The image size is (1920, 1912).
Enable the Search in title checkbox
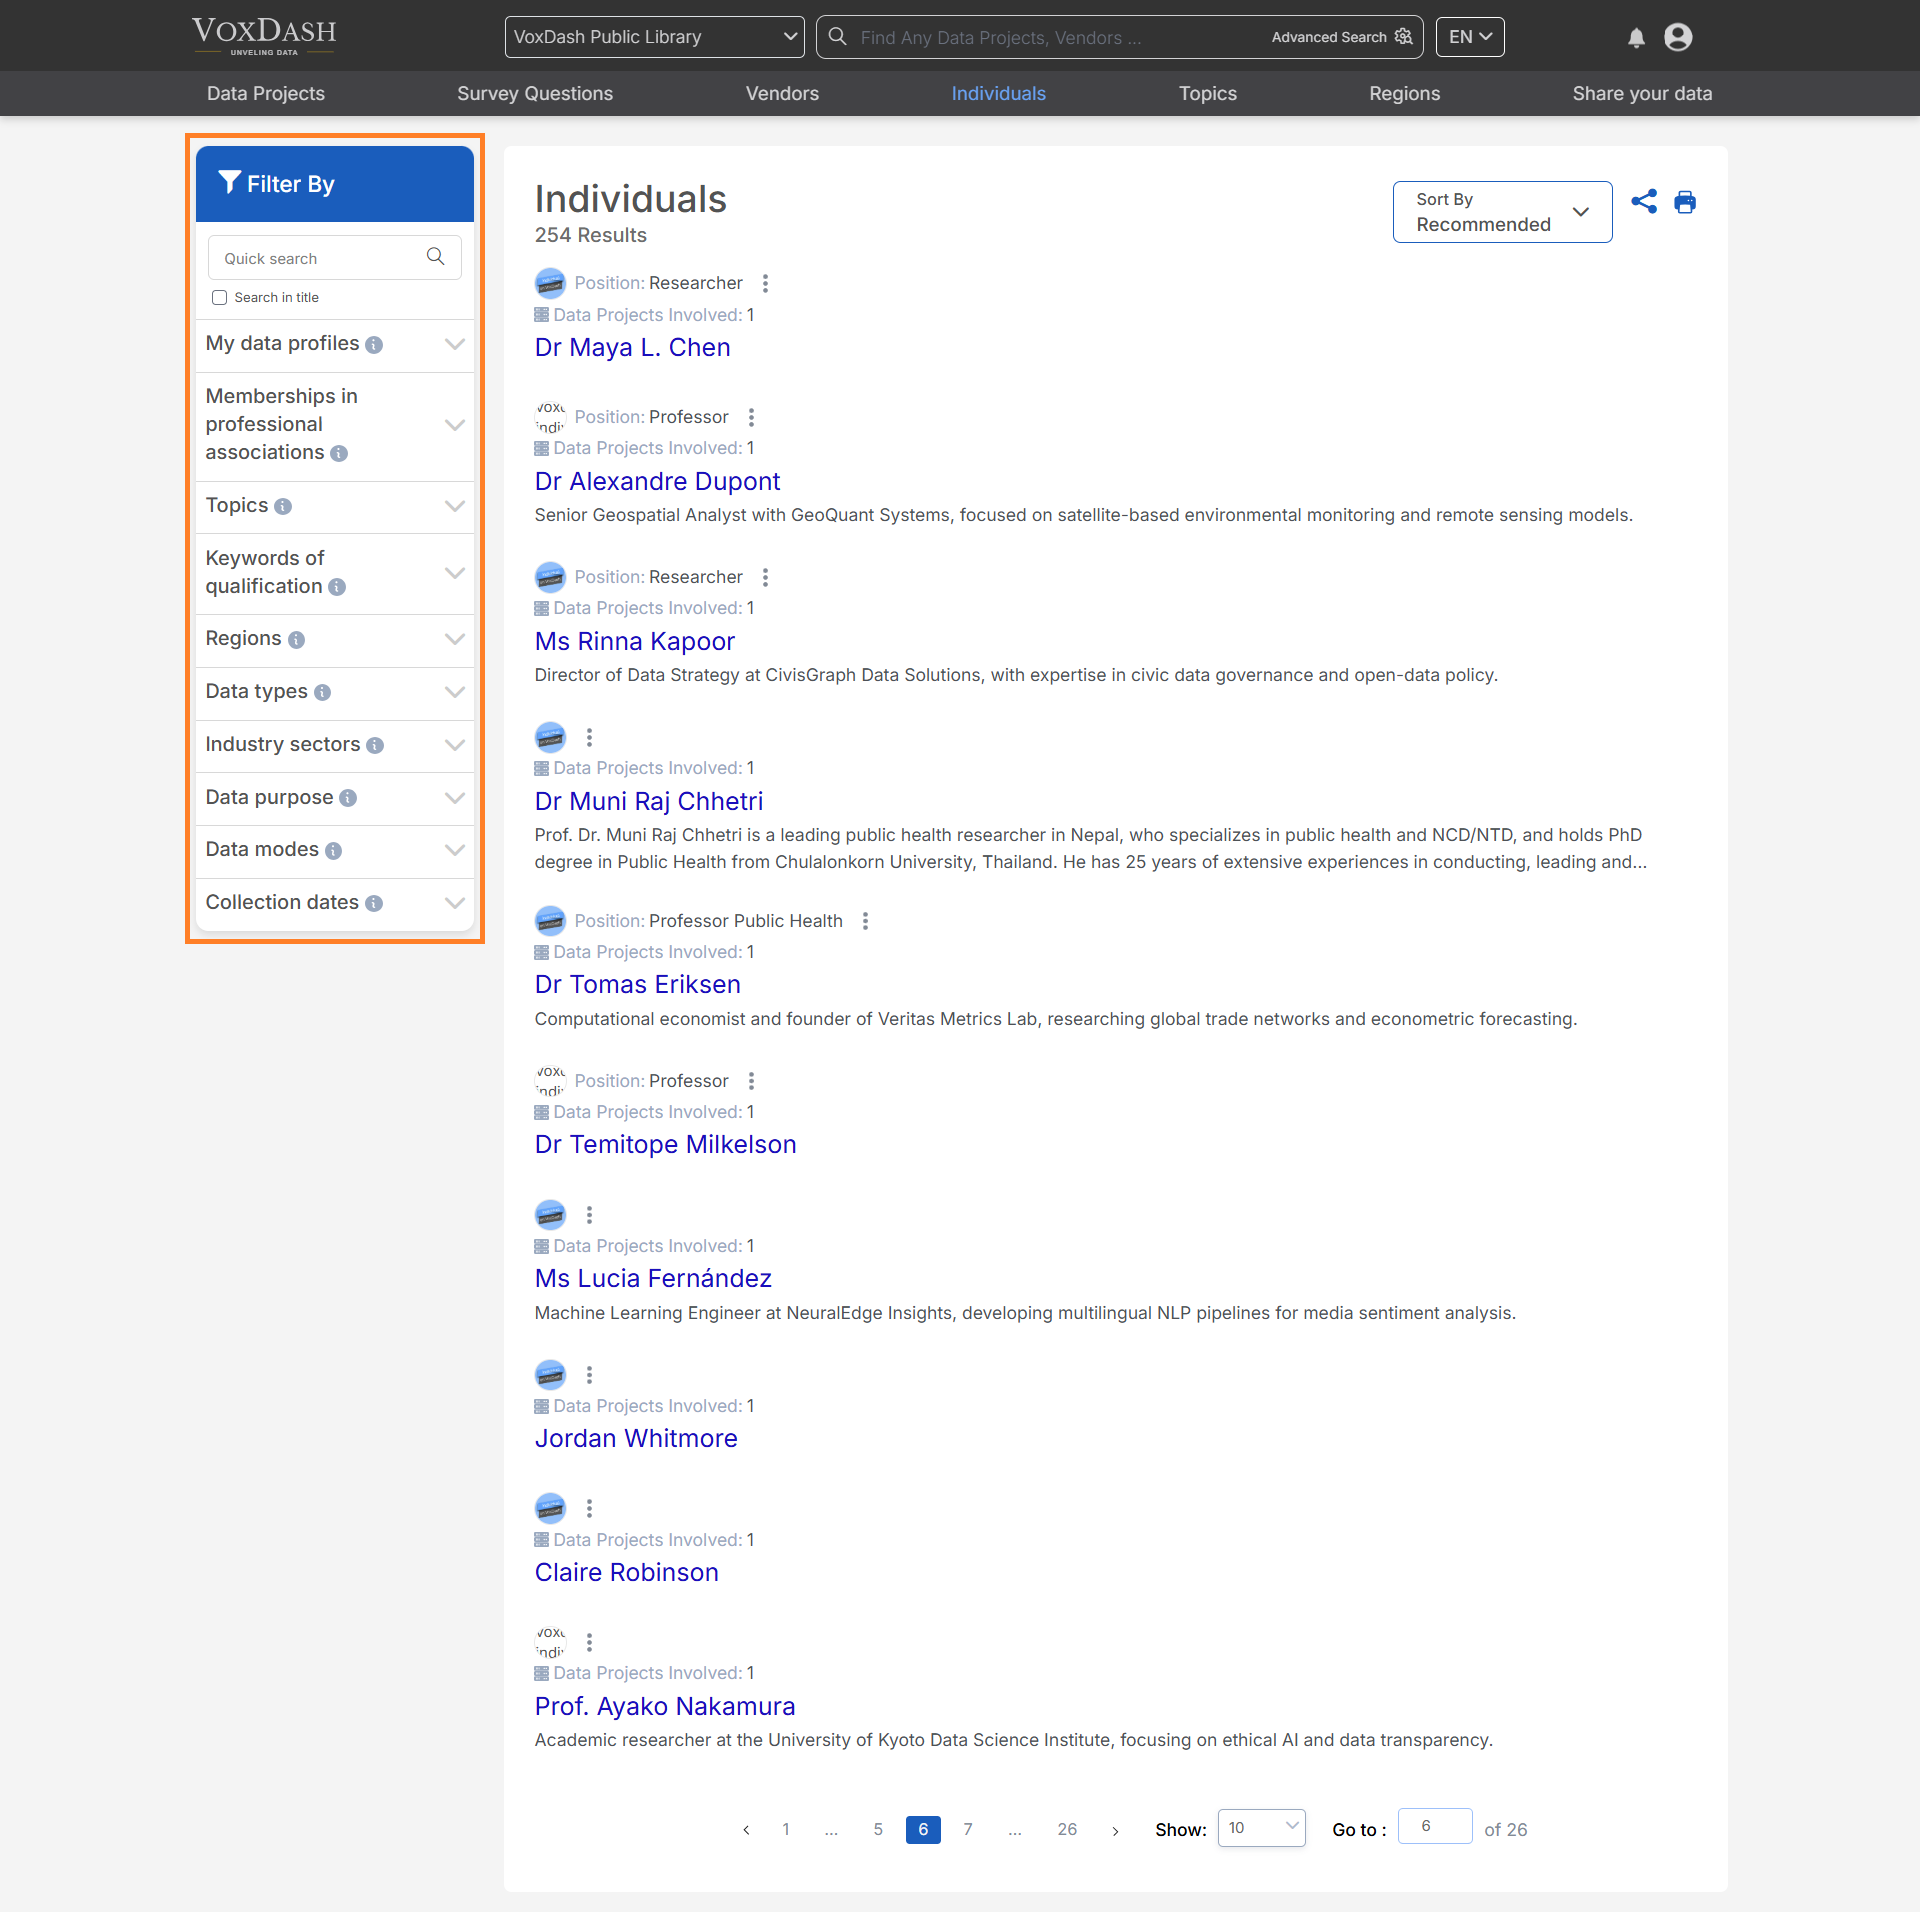(220, 298)
